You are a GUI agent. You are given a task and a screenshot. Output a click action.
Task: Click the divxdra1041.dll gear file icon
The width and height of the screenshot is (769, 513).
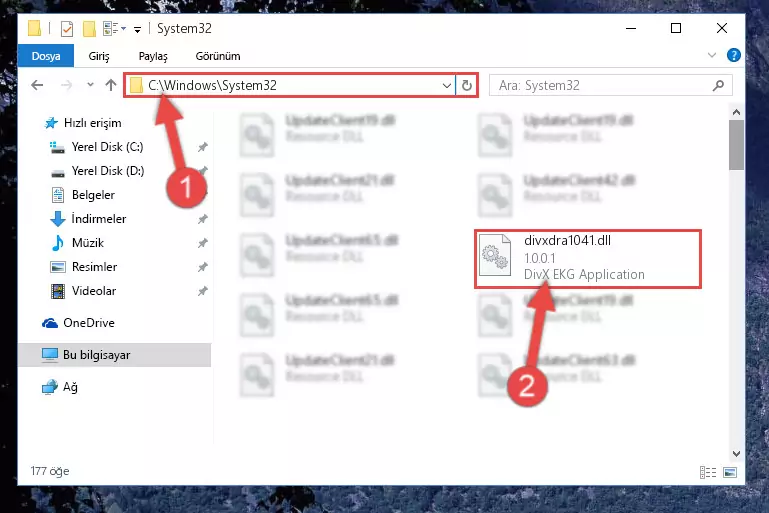pos(495,255)
